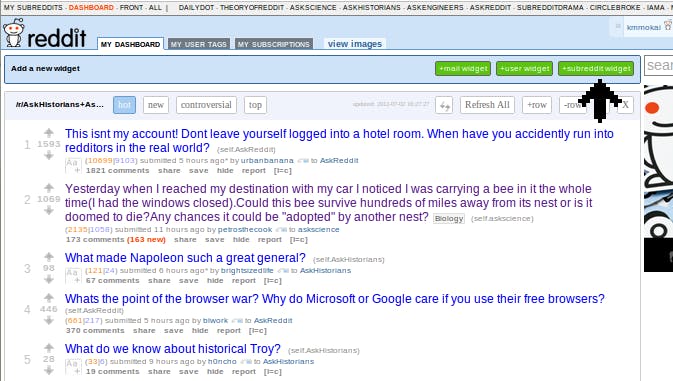673x381 pixels.
Task: Open the hotel room redditors post title
Action: coord(339,141)
